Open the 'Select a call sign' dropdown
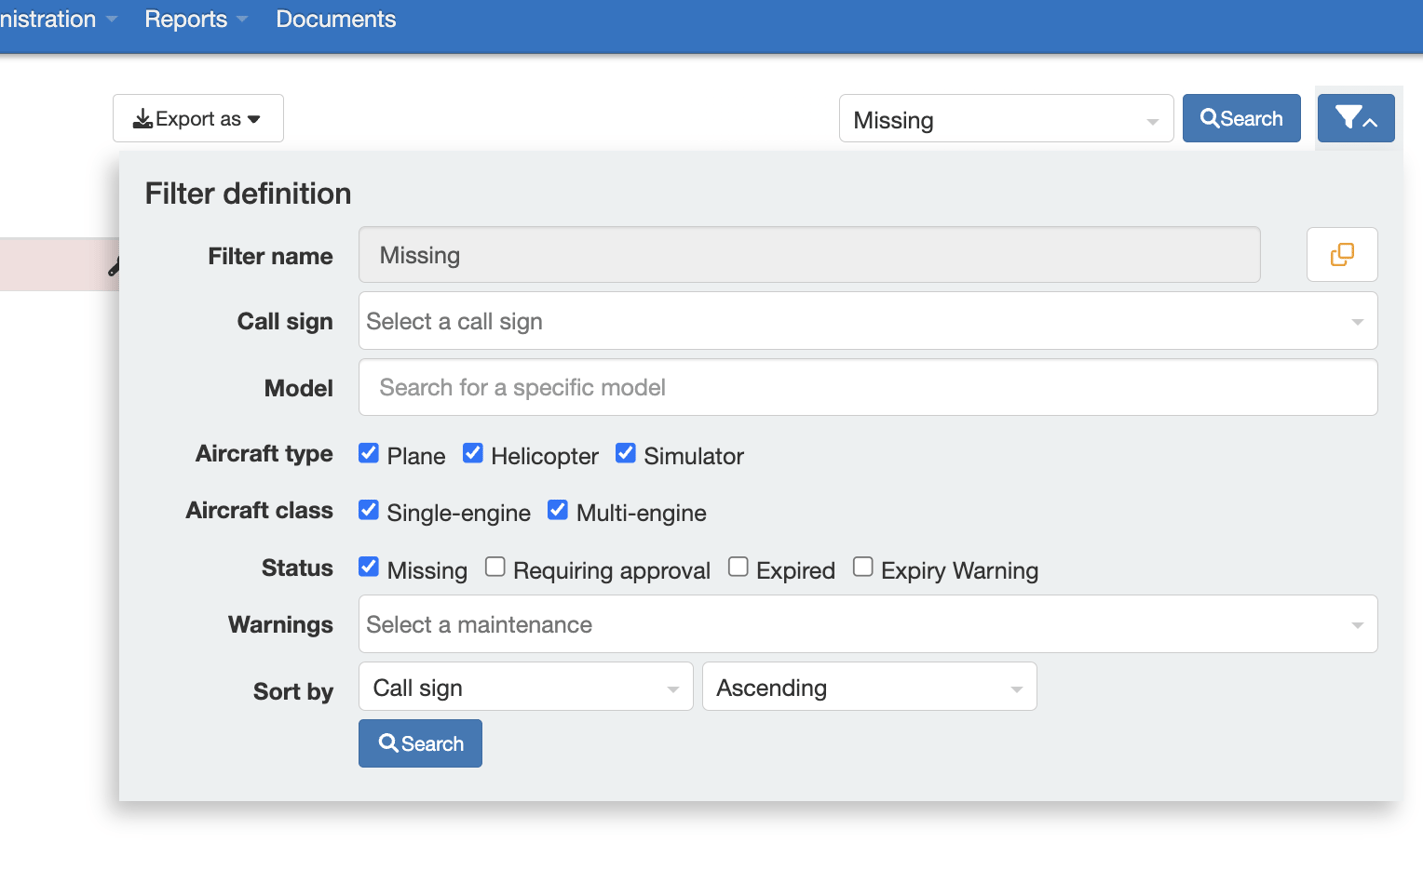1423x869 pixels. point(867,321)
